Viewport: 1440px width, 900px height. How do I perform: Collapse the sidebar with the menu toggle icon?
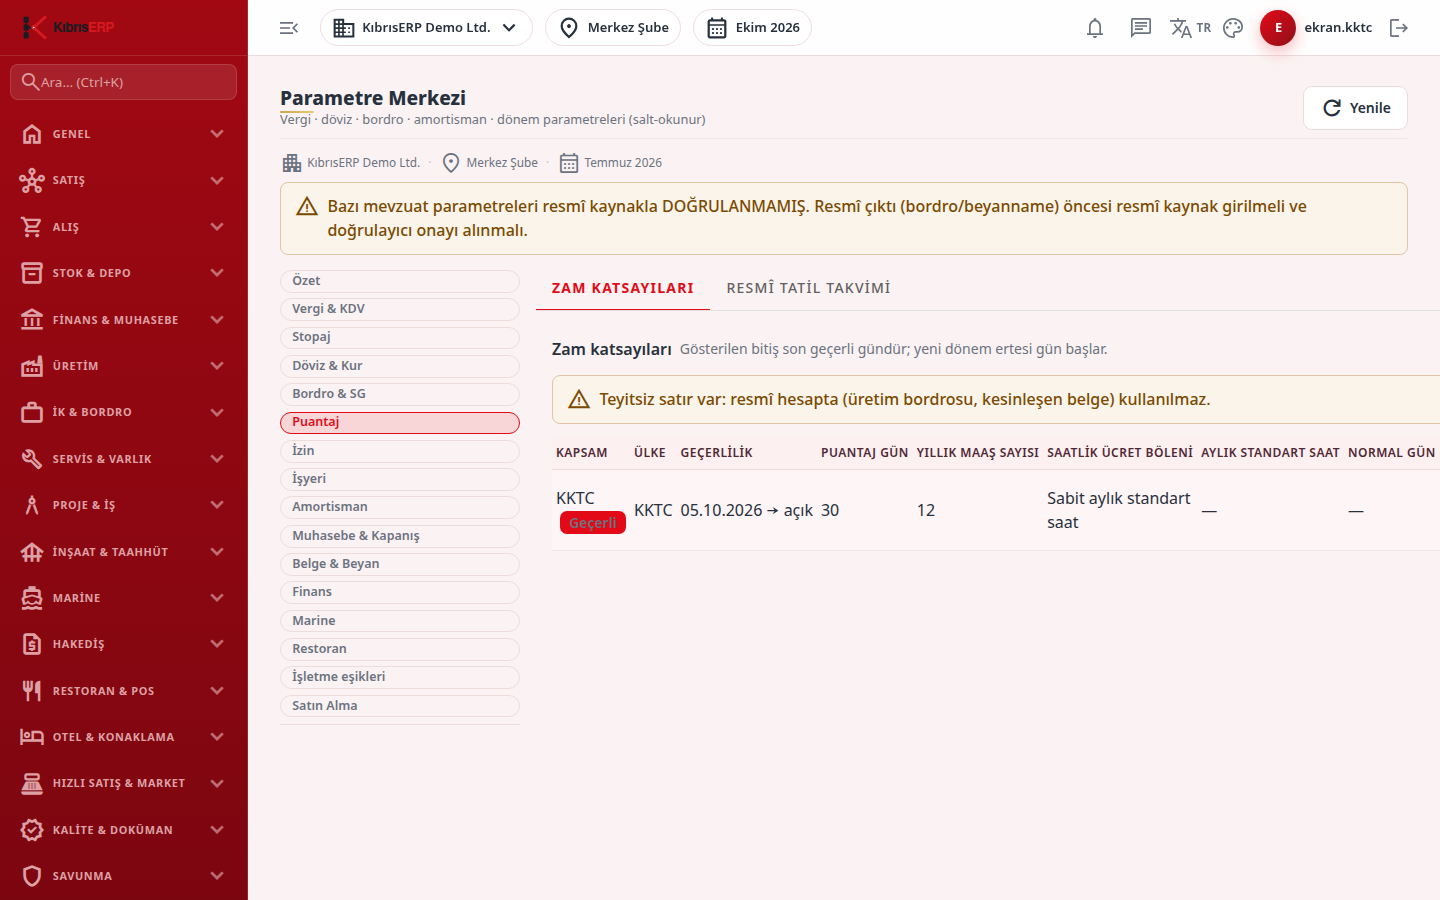coord(289,28)
